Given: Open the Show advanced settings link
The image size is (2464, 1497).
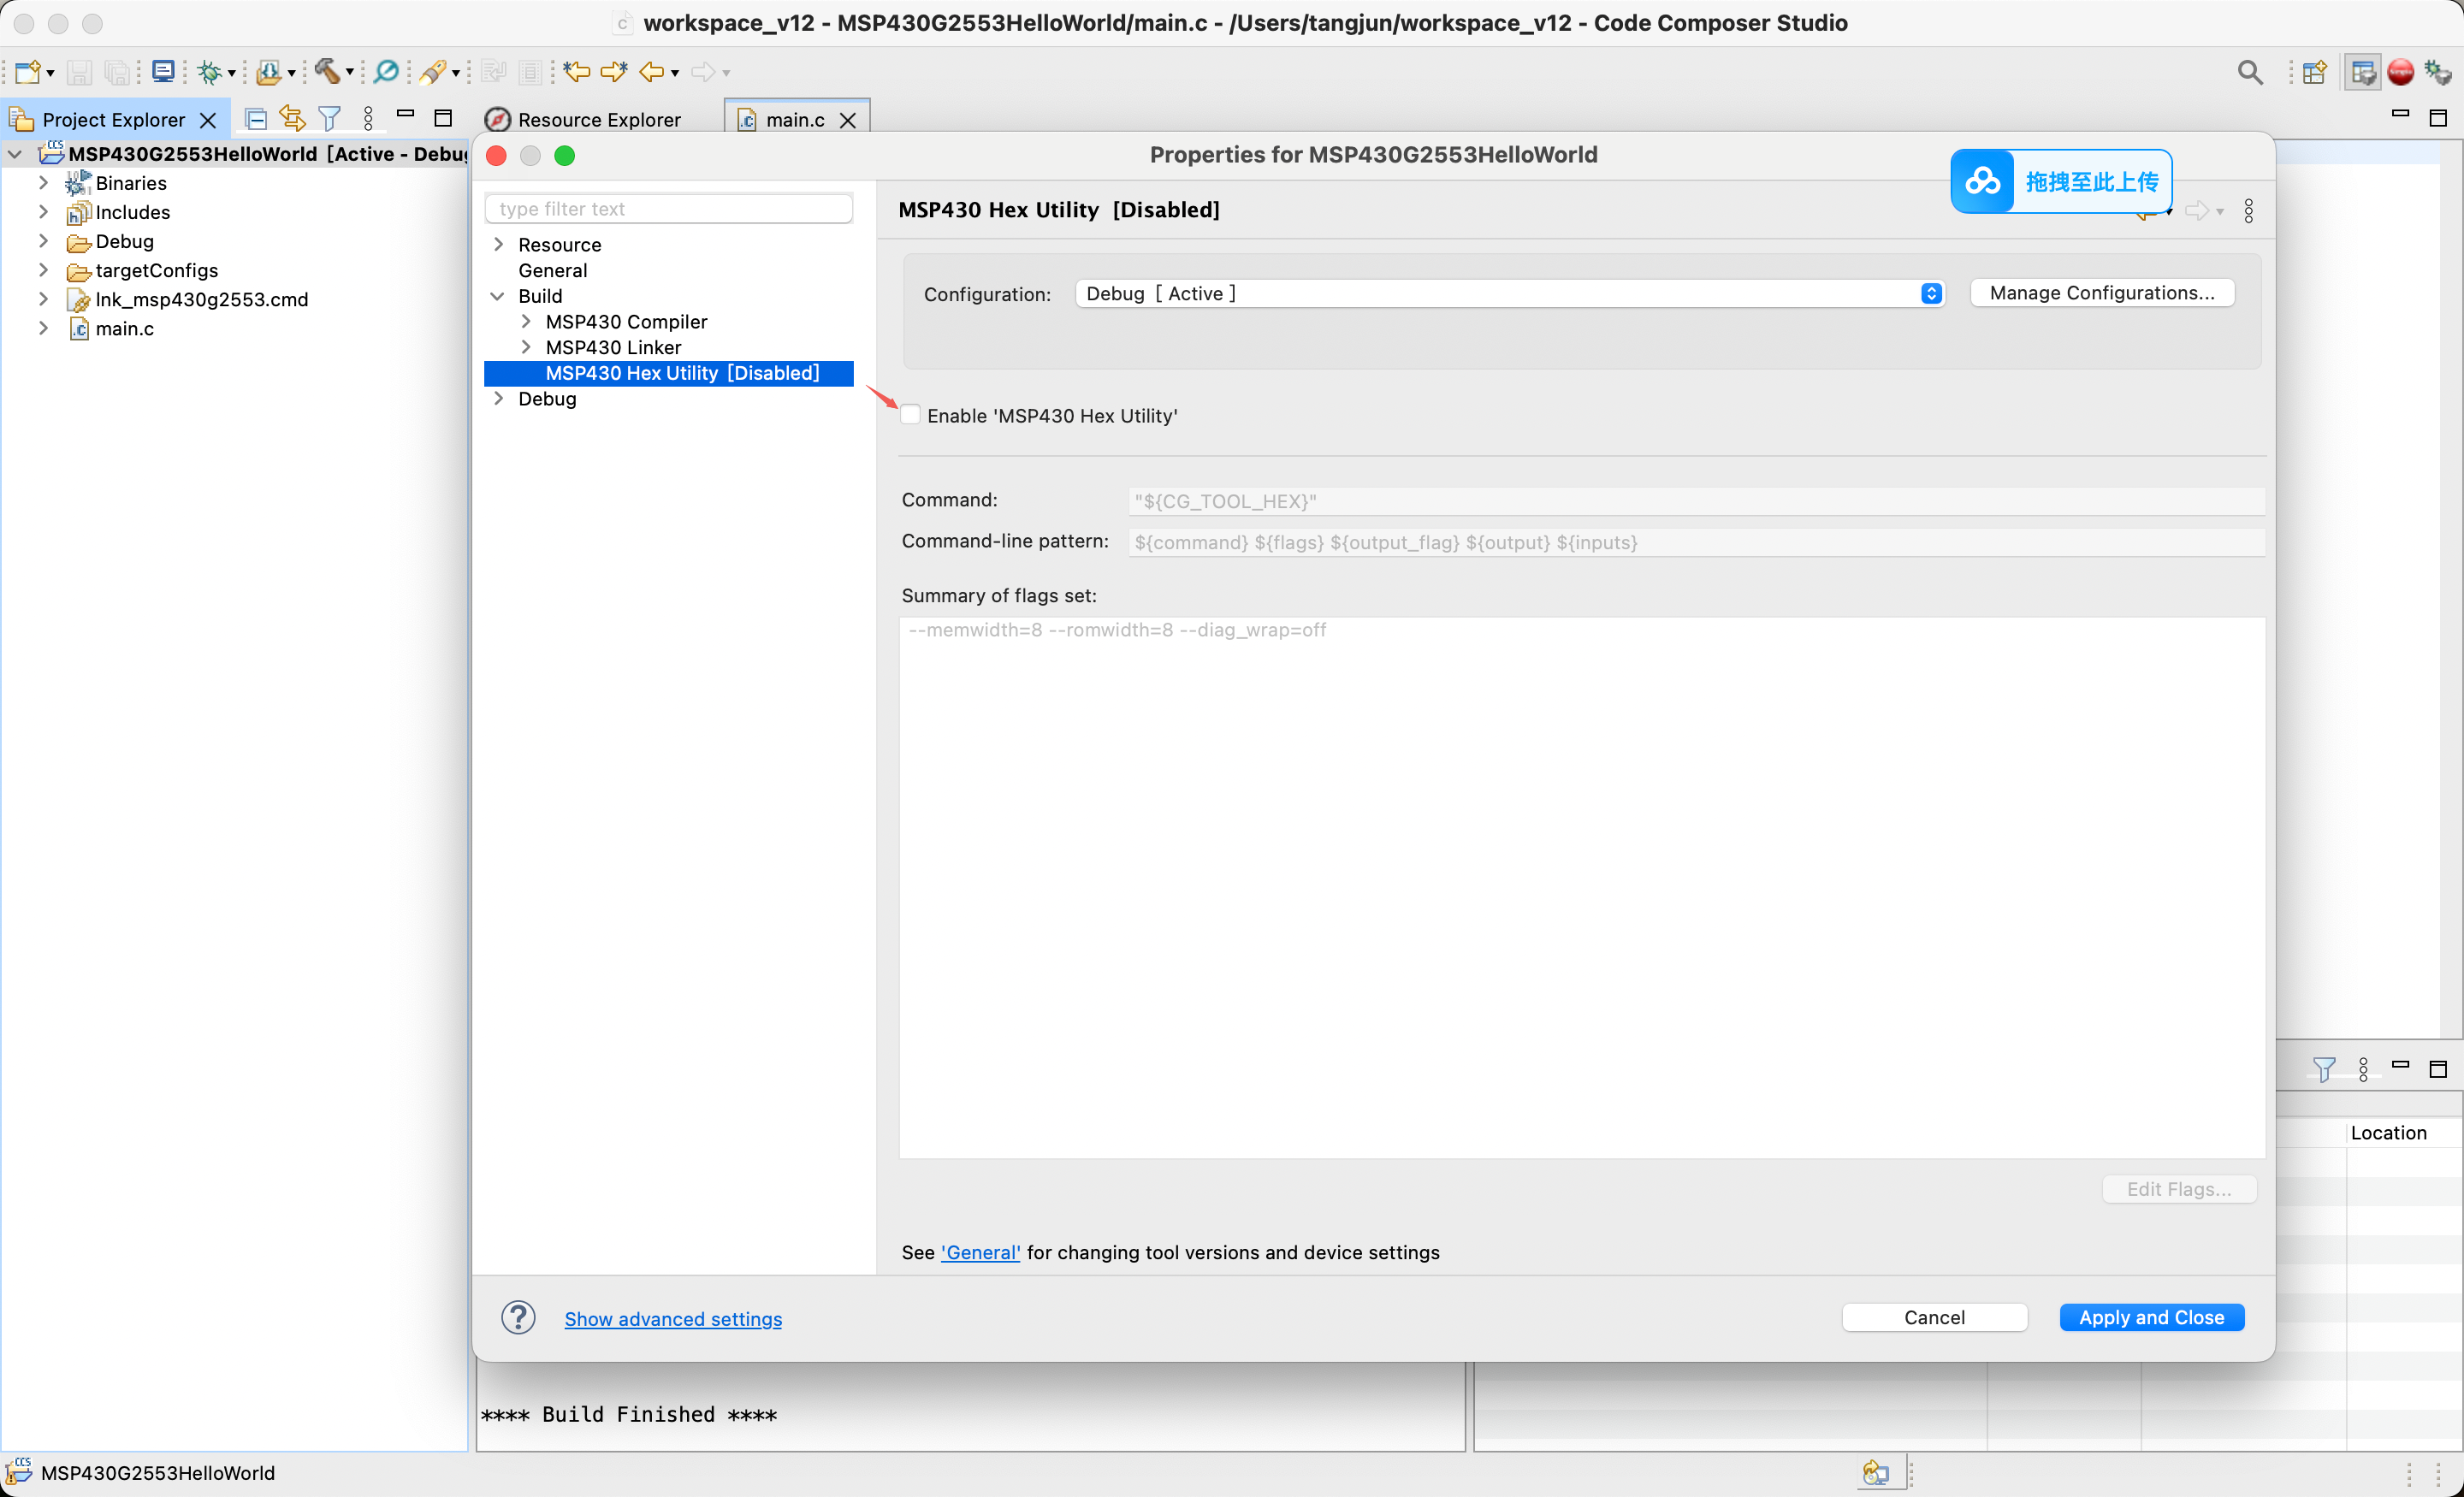Looking at the screenshot, I should (673, 1318).
